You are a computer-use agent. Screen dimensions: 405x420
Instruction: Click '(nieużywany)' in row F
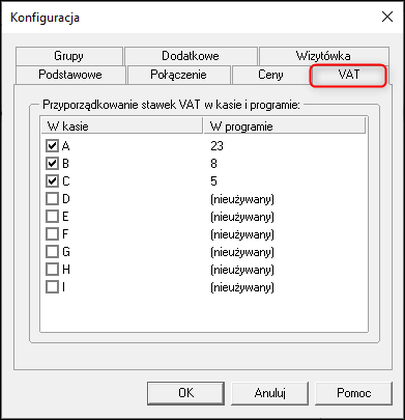(242, 234)
